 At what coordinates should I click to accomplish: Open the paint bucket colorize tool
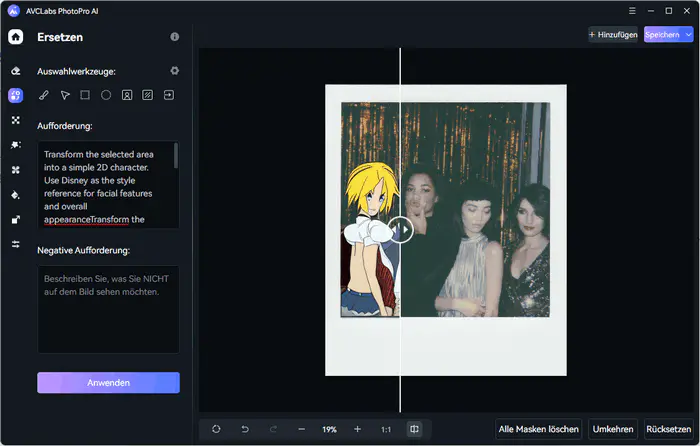(16, 195)
